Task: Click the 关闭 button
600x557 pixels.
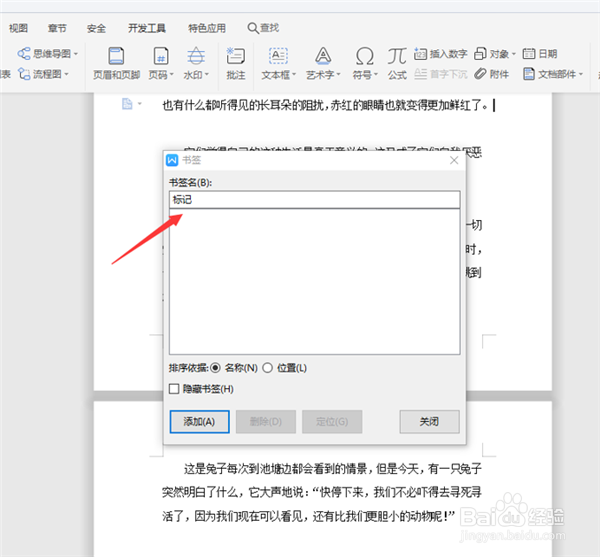Action: (x=429, y=422)
